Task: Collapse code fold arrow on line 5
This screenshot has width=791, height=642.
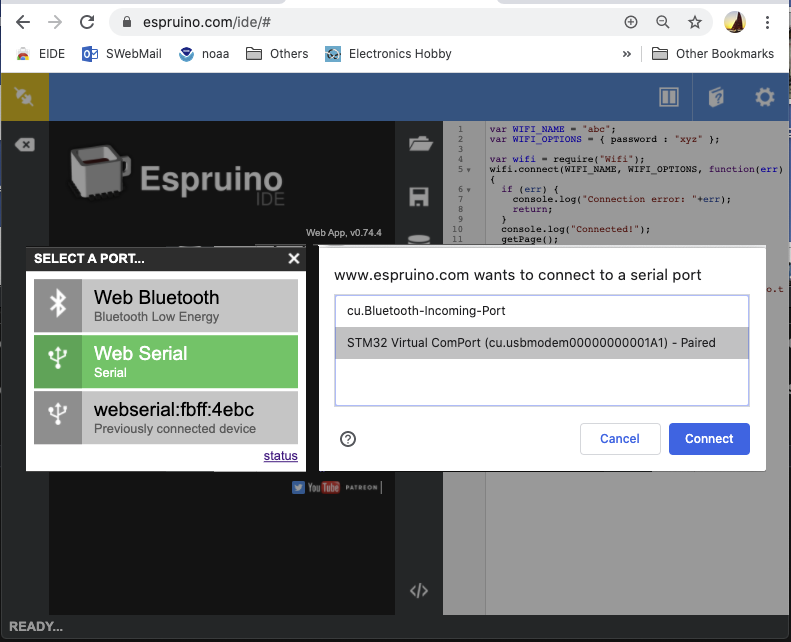Action: [468, 170]
